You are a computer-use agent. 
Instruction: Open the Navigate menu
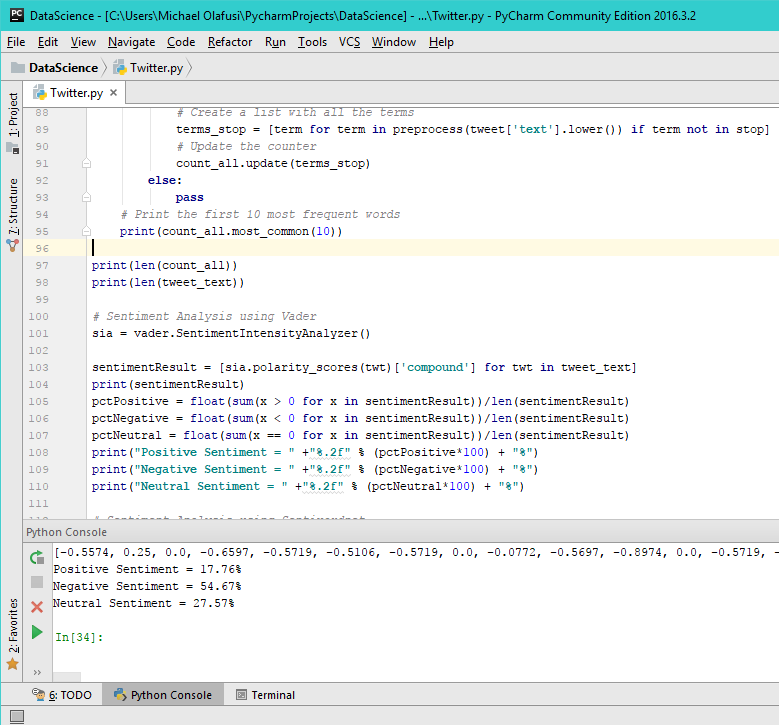[131, 42]
